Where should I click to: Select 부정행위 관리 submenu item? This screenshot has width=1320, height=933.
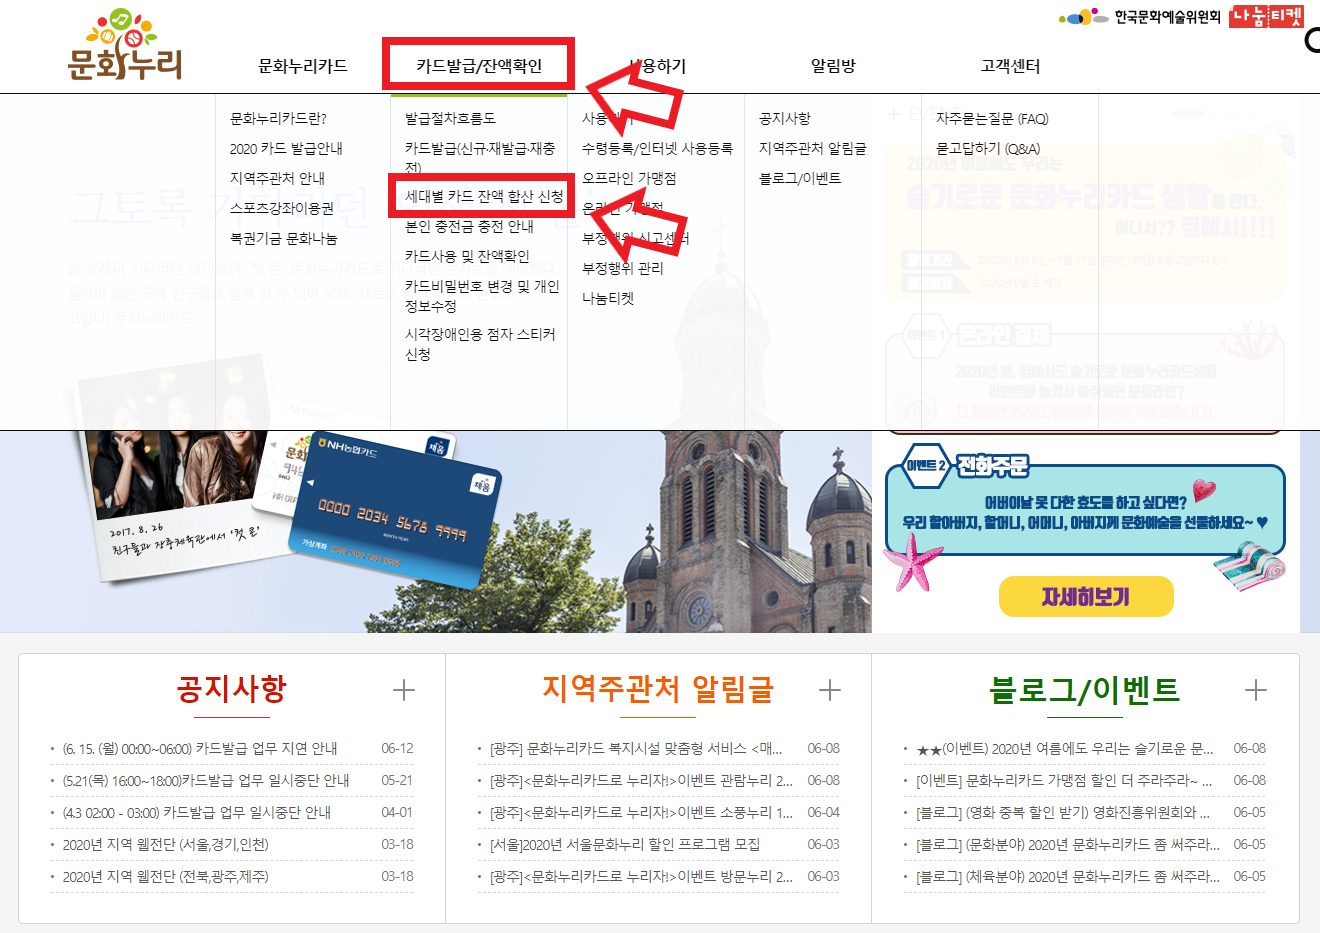tap(622, 268)
